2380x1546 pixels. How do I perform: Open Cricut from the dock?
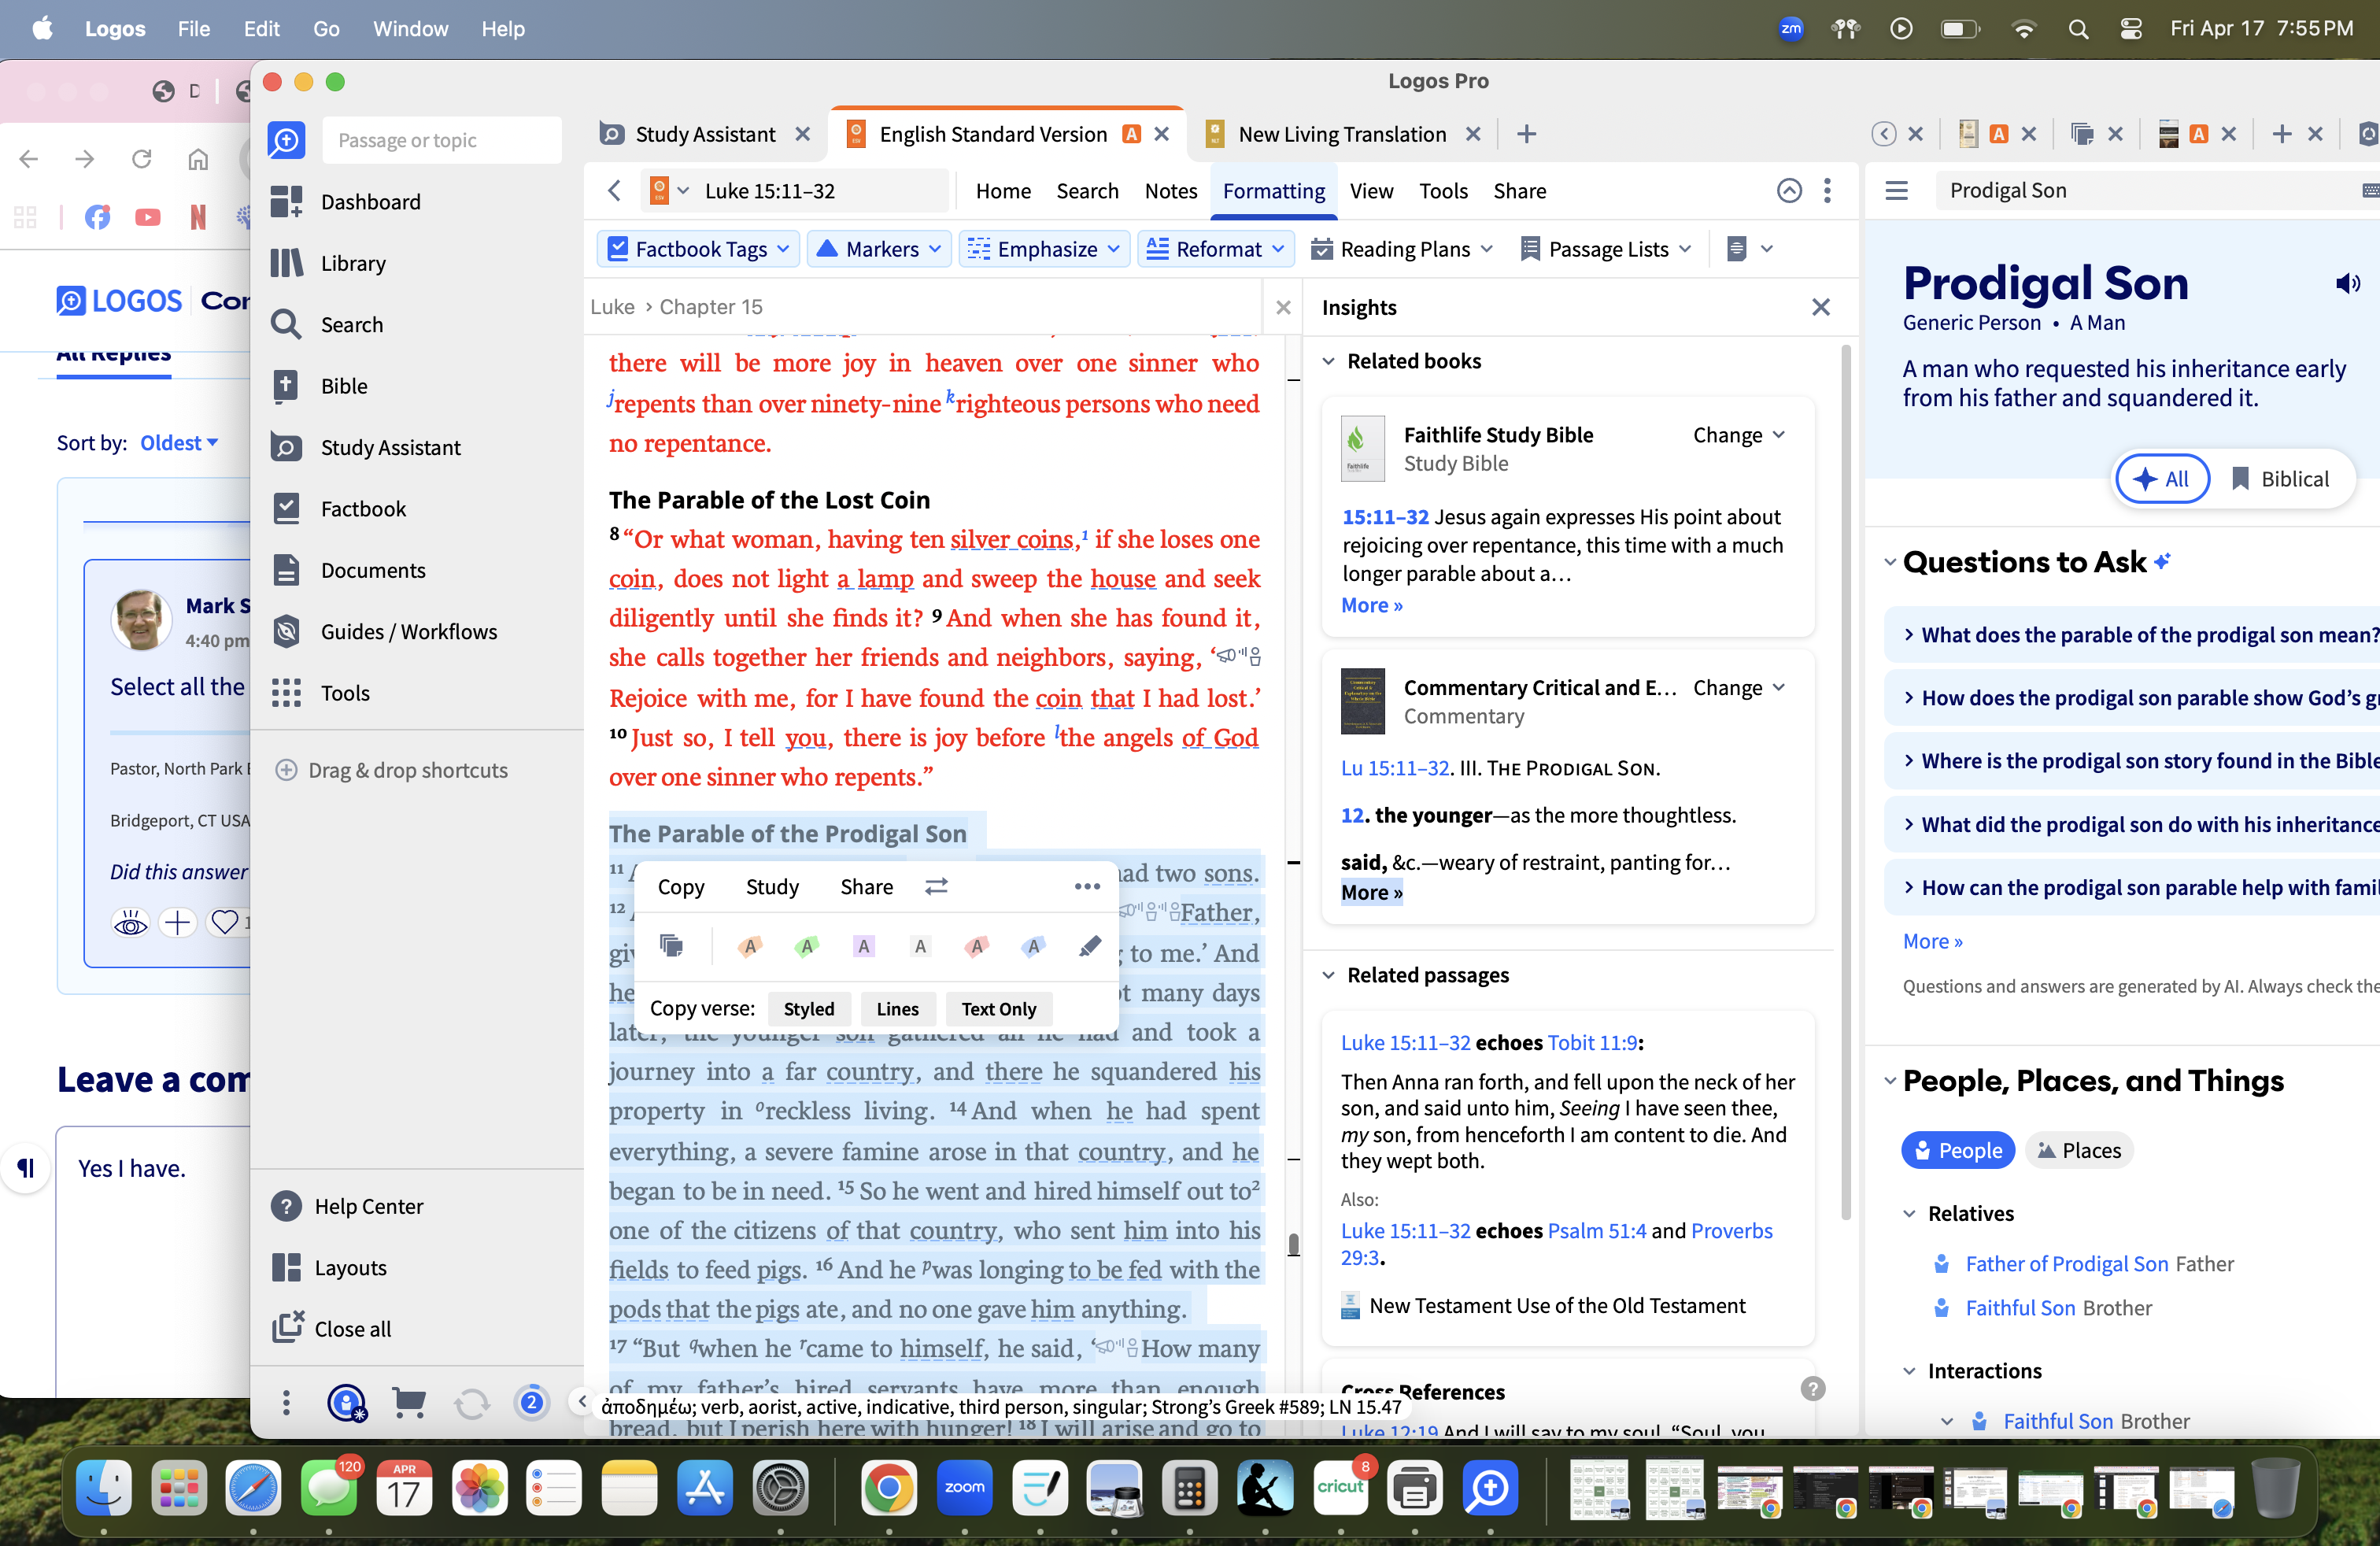(x=1340, y=1487)
